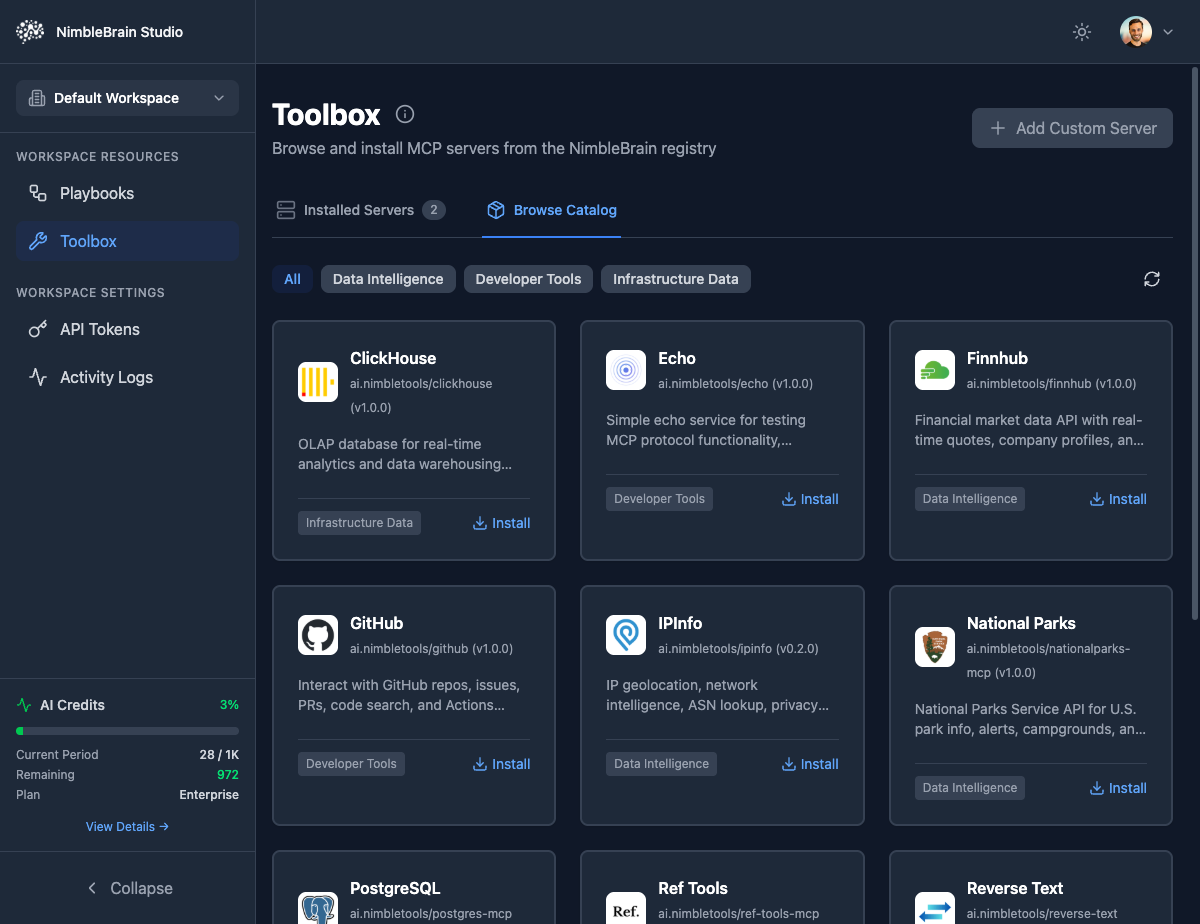
Task: Click the Echo card description text
Action: [x=706, y=430]
